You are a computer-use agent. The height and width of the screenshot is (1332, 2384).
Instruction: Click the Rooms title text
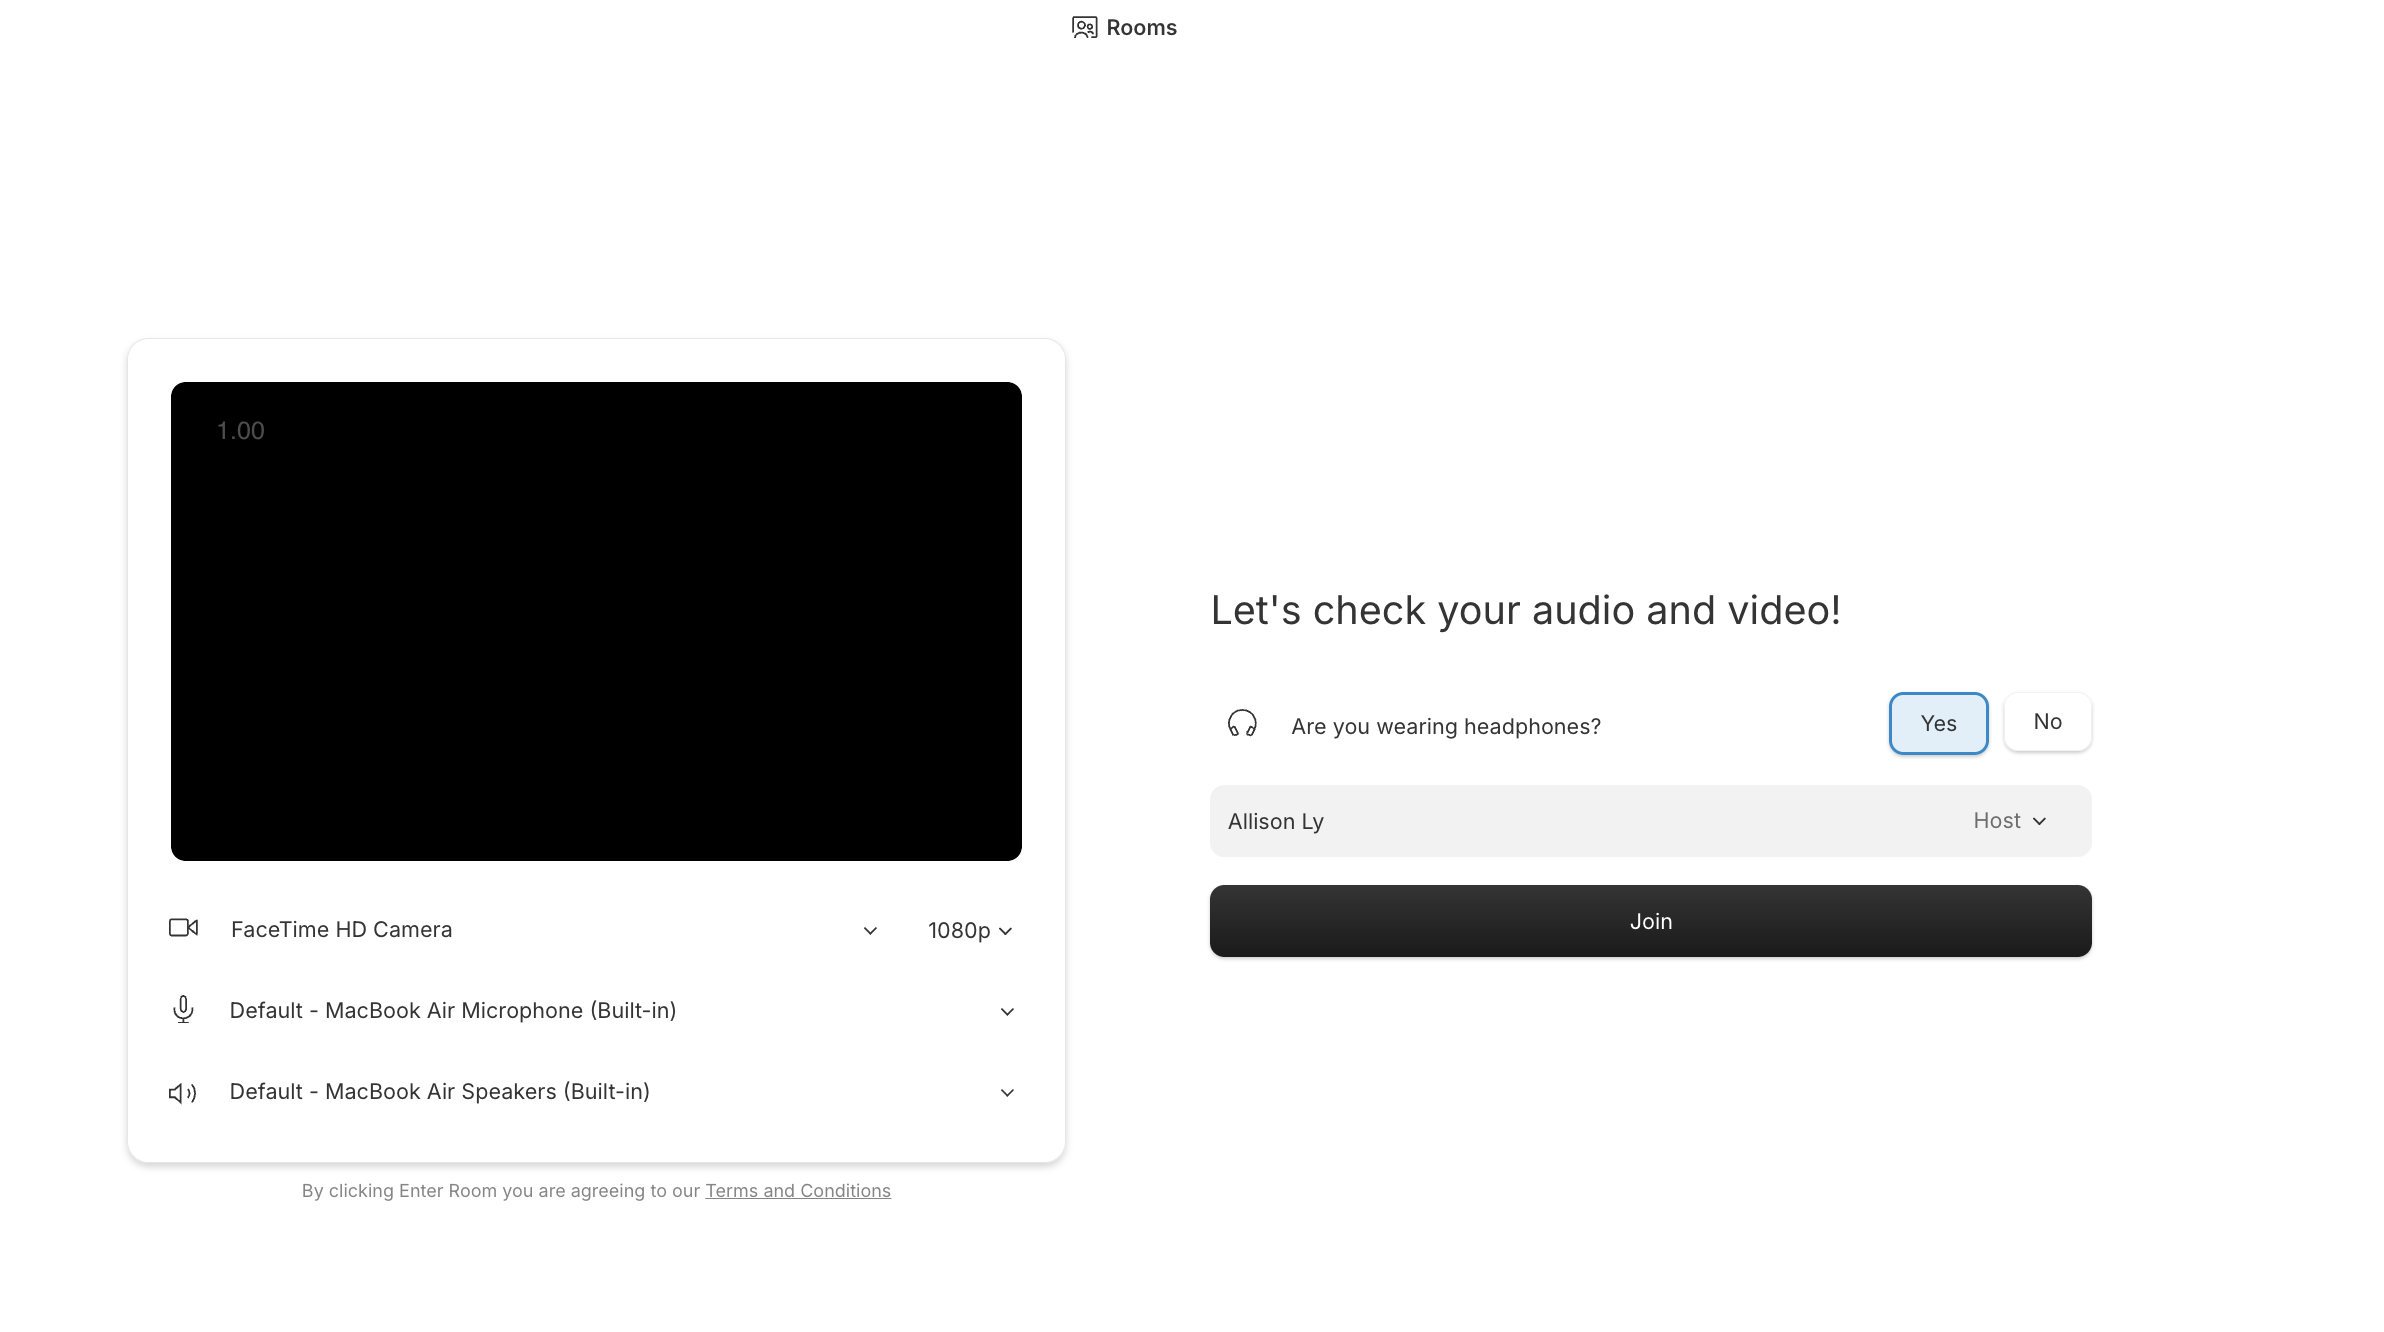coord(1141,28)
